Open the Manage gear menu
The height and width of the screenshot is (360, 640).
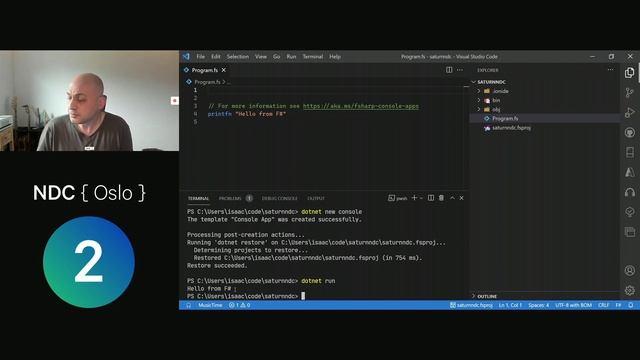629,290
